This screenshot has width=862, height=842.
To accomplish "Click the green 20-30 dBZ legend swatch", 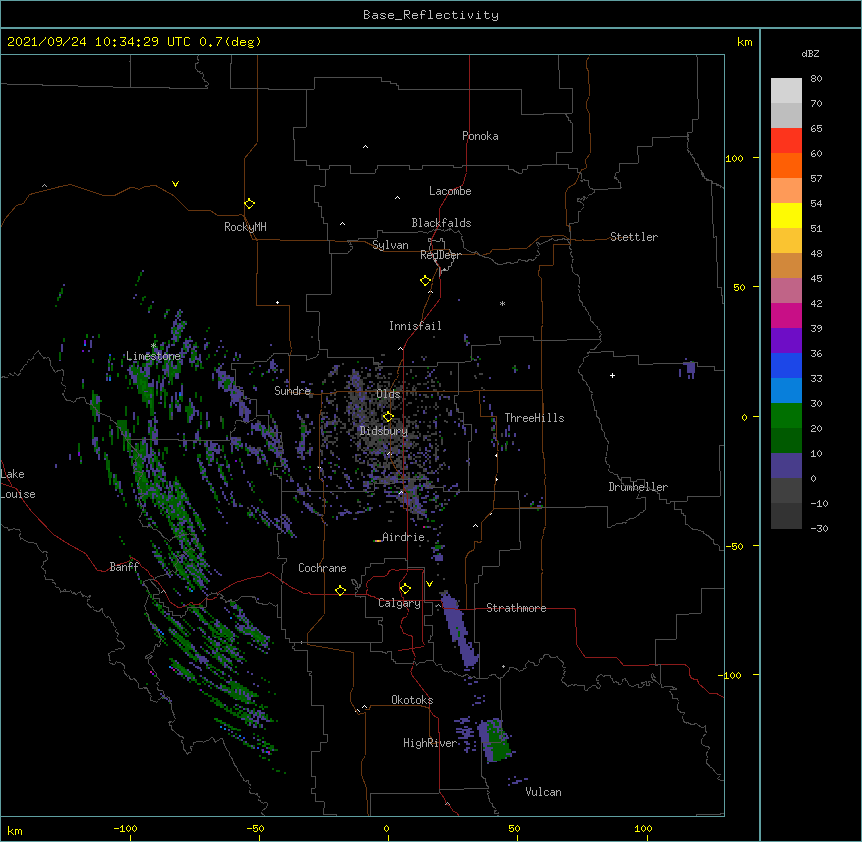I will point(786,416).
